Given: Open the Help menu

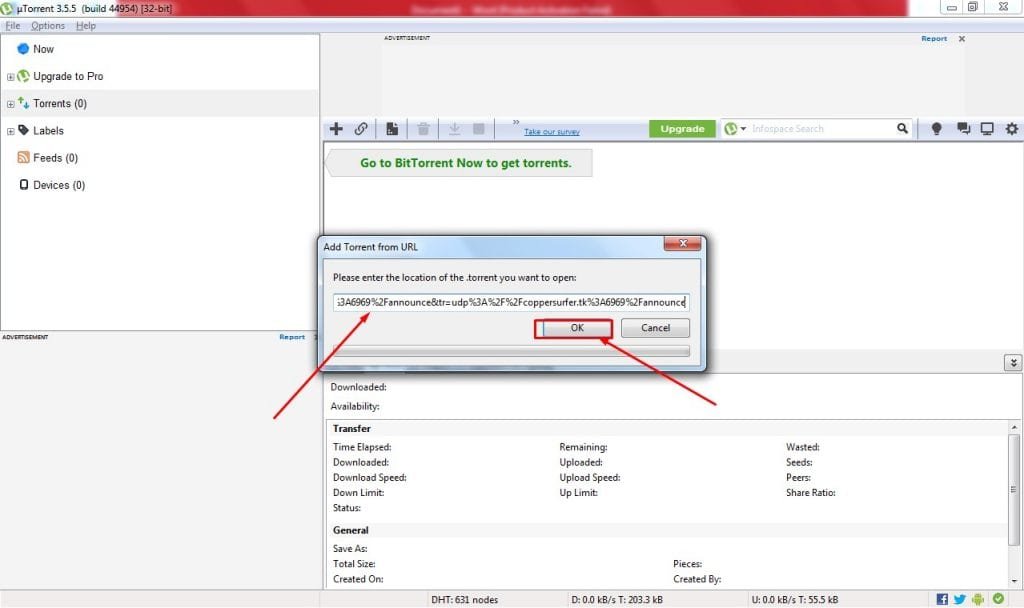Looking at the screenshot, I should (x=86, y=26).
